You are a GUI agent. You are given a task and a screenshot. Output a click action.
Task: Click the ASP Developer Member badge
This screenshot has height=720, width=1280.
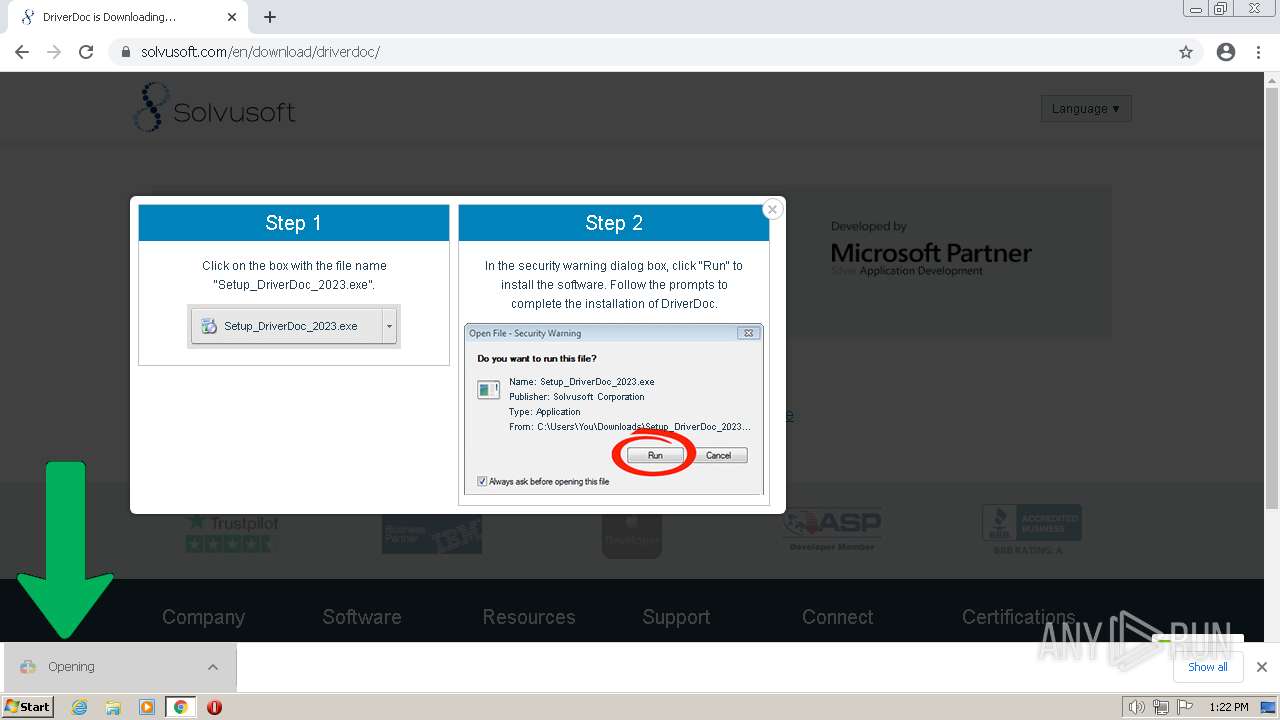click(832, 530)
